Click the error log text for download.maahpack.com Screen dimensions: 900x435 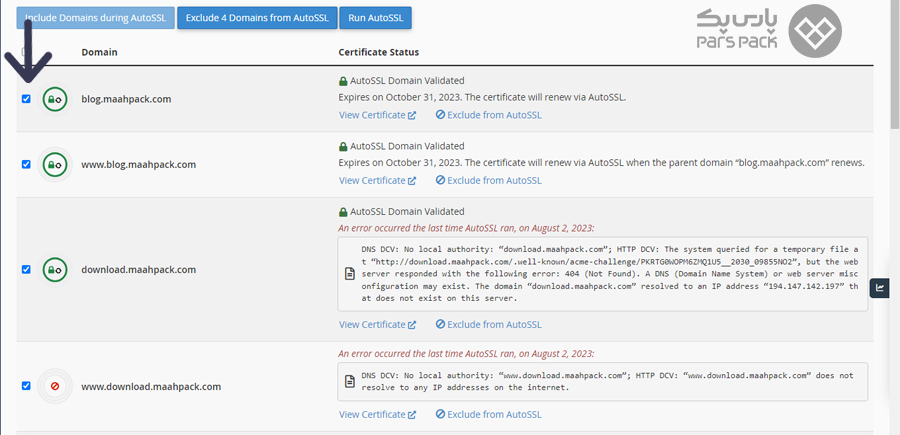(610, 274)
